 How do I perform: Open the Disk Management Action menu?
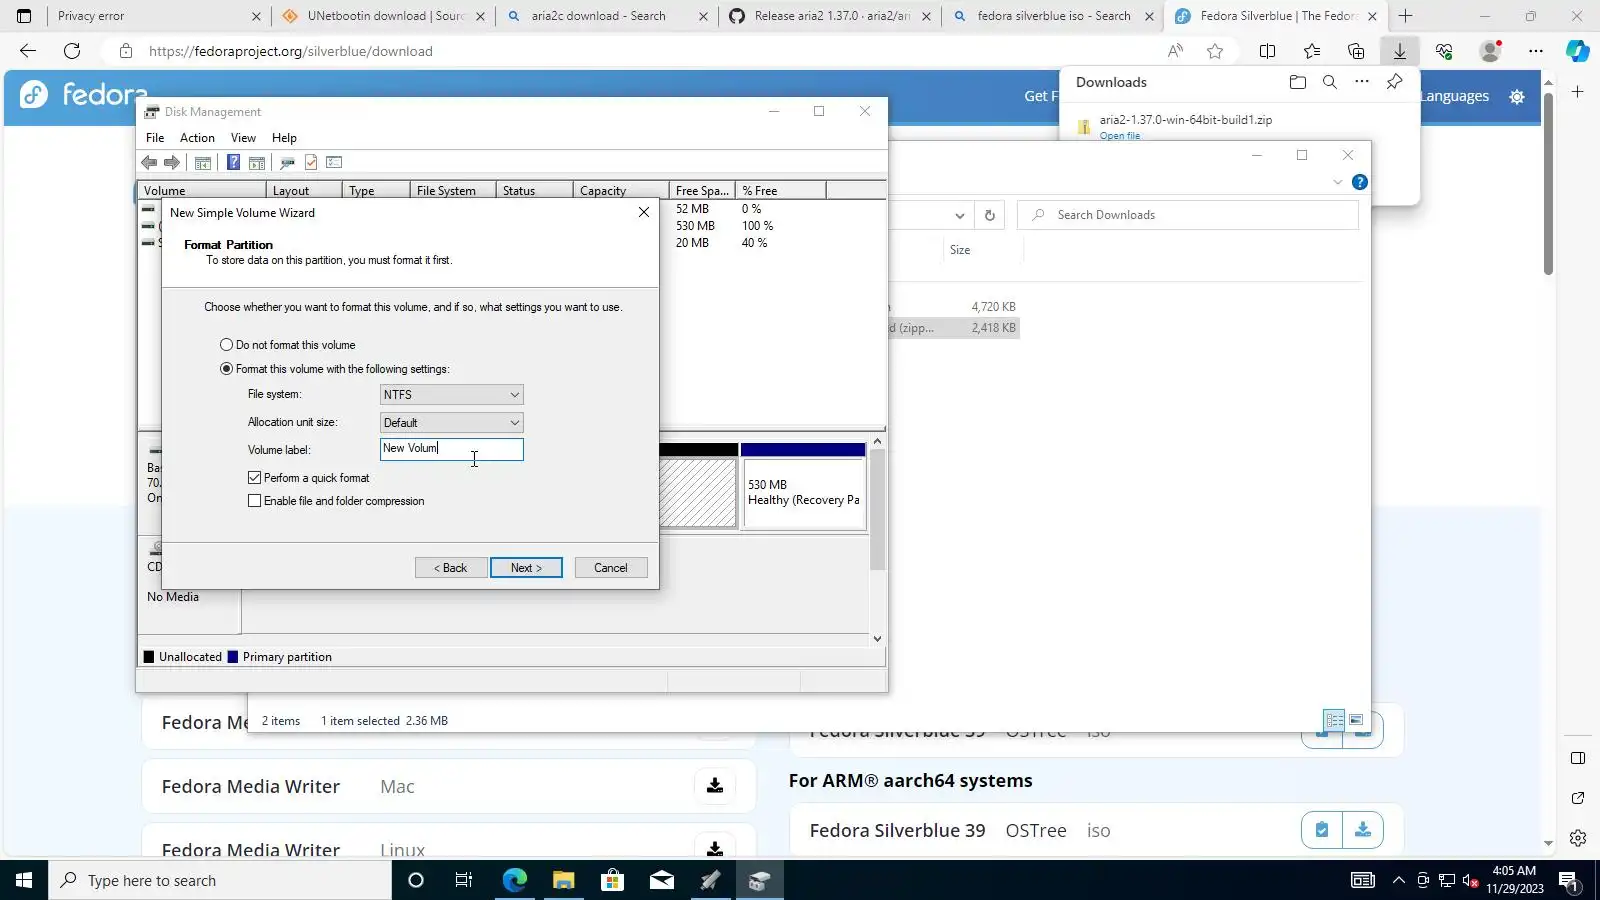click(197, 138)
